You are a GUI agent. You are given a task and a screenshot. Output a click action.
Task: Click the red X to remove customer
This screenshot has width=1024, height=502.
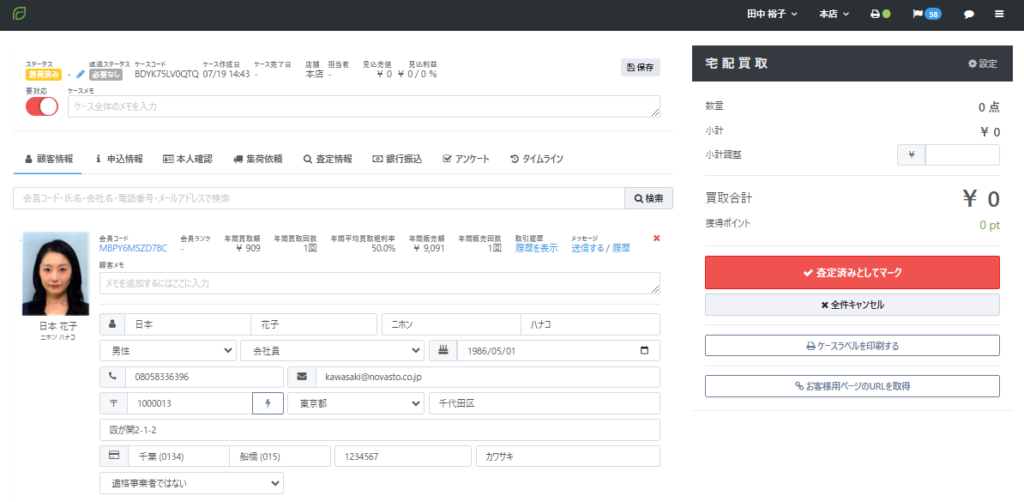click(656, 238)
